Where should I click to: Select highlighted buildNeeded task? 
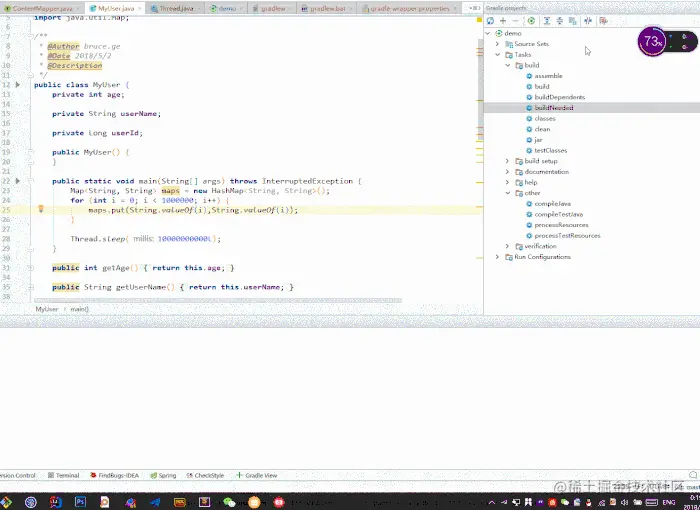(592, 108)
